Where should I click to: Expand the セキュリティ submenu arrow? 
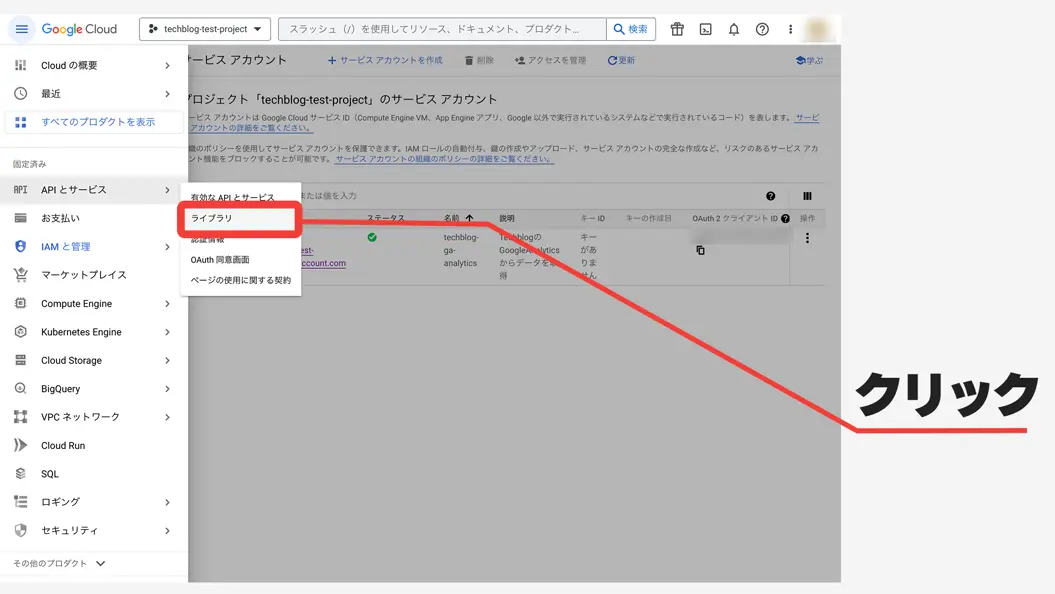pos(167,531)
